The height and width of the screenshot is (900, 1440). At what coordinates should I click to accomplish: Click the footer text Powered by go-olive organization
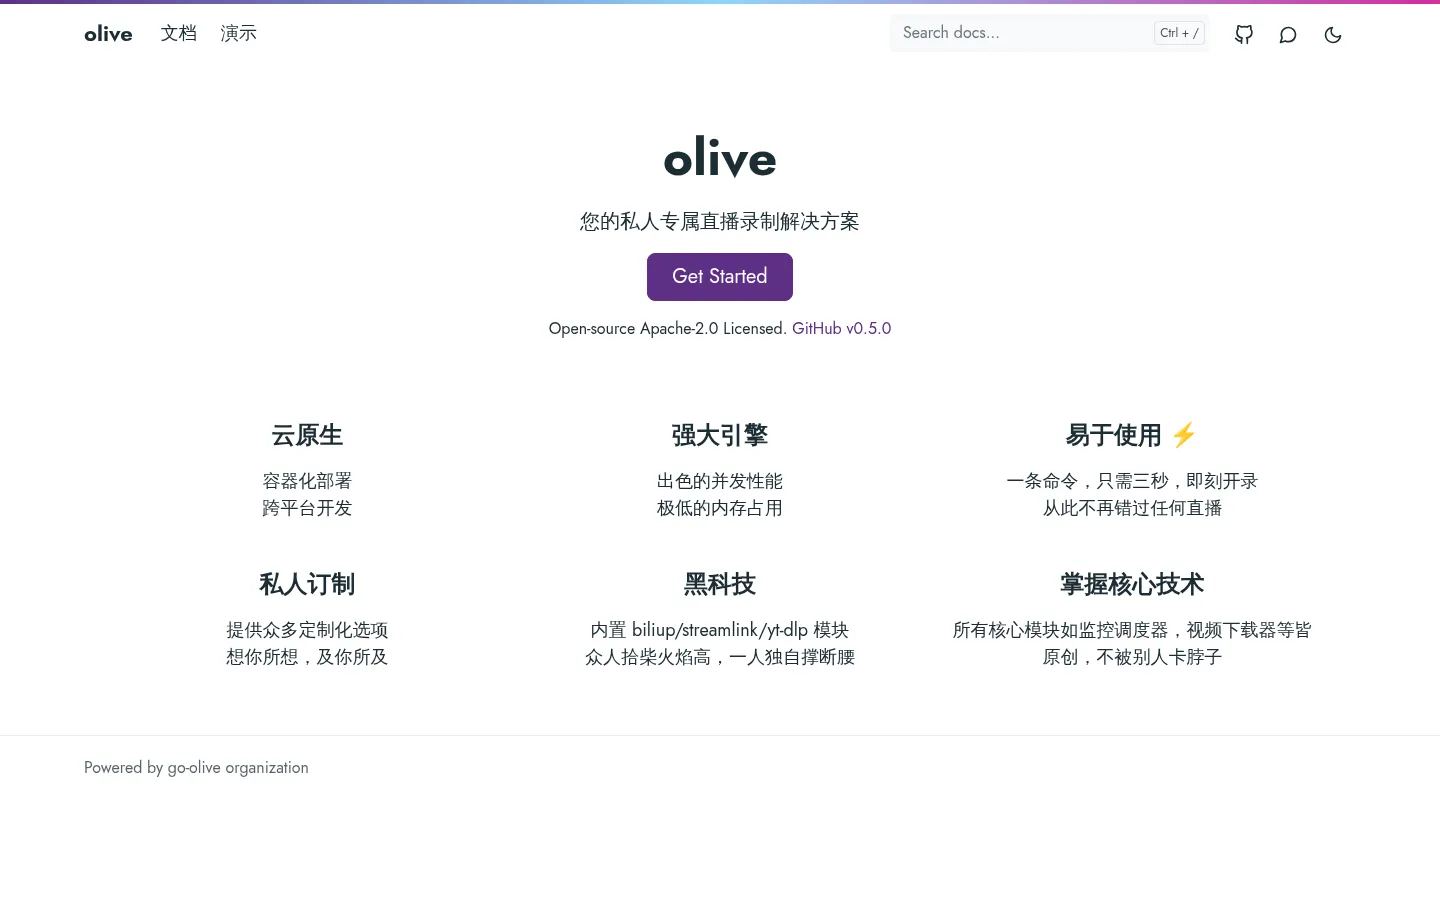[x=196, y=768]
